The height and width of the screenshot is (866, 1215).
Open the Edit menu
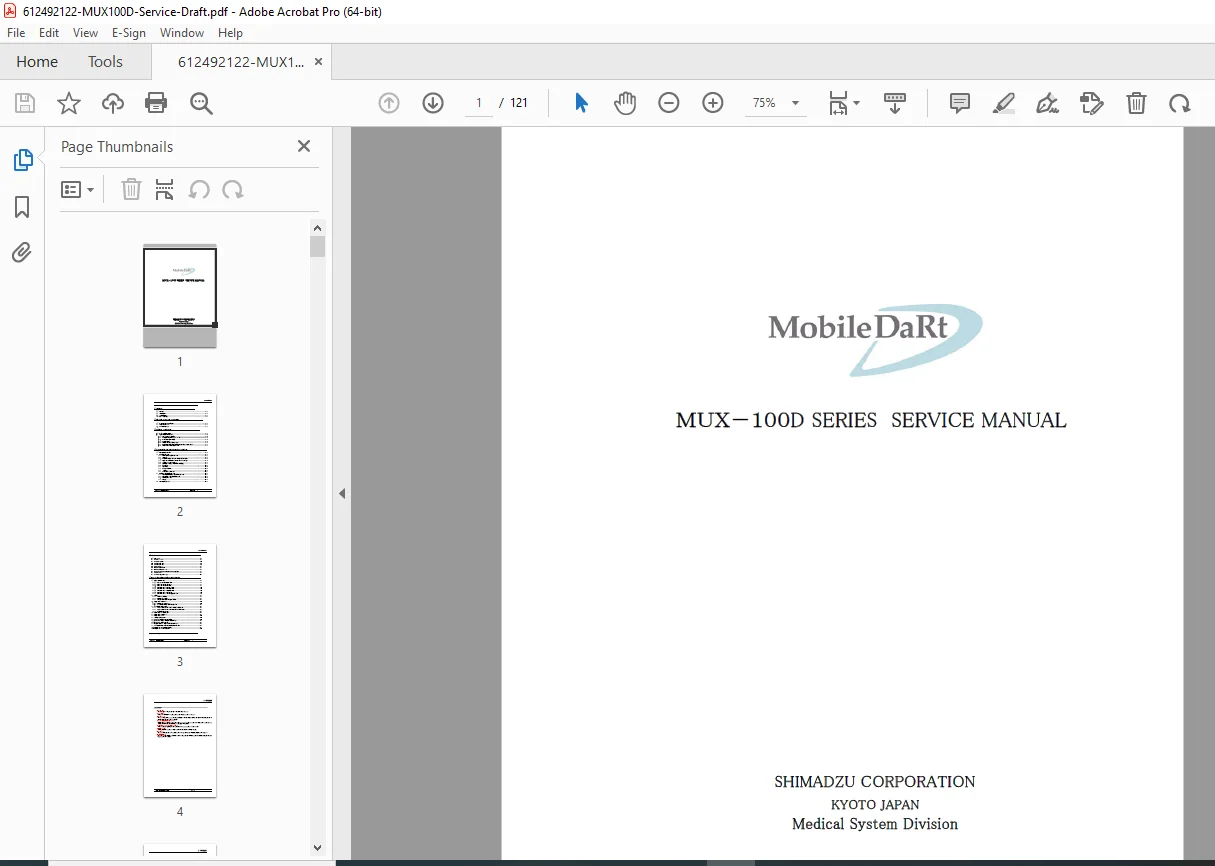(x=49, y=33)
